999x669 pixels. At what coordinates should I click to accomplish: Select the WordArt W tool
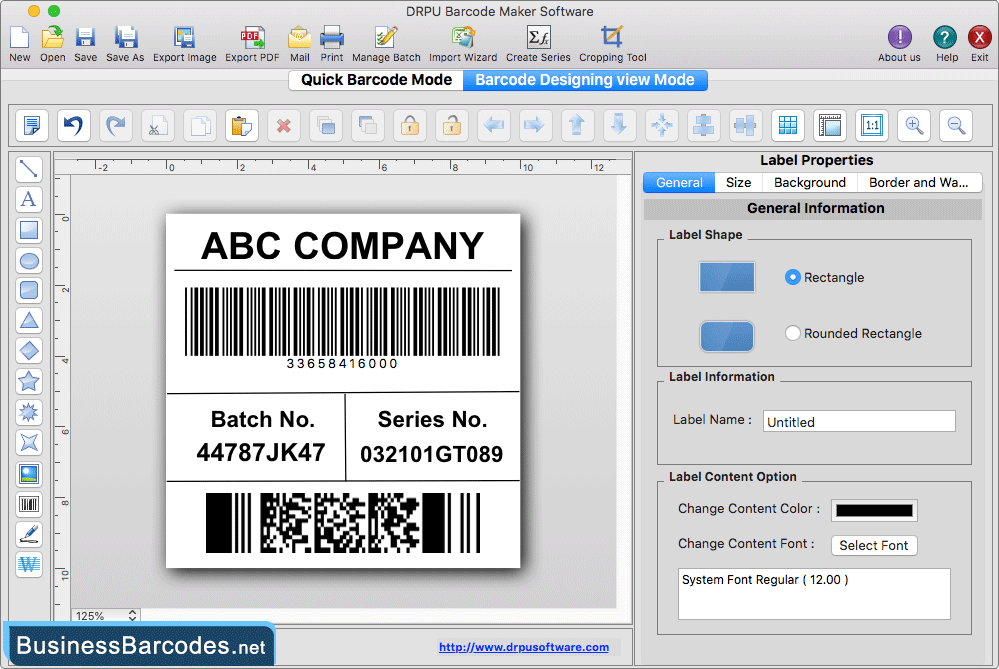click(29, 565)
